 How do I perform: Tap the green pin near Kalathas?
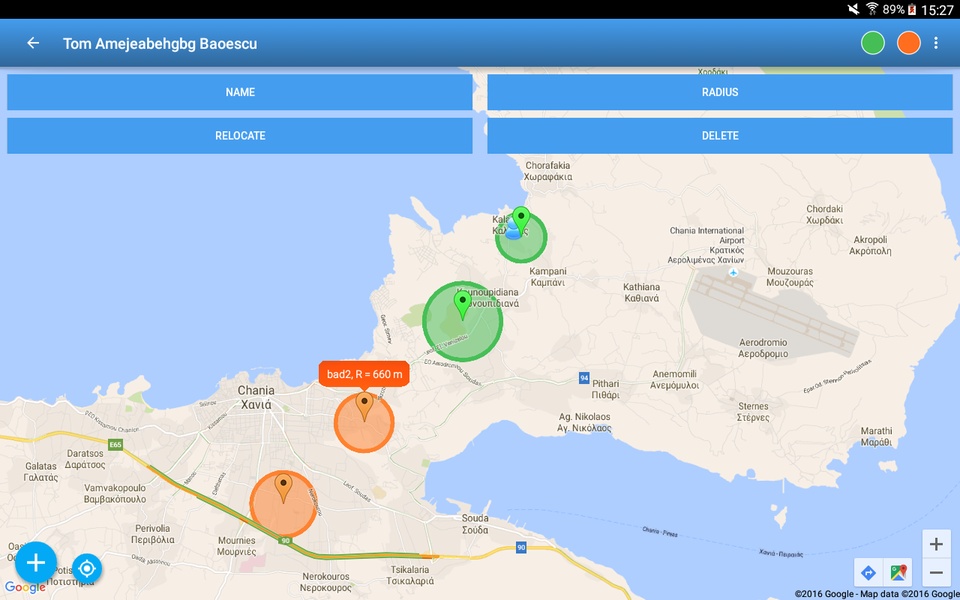pyautogui.click(x=521, y=220)
